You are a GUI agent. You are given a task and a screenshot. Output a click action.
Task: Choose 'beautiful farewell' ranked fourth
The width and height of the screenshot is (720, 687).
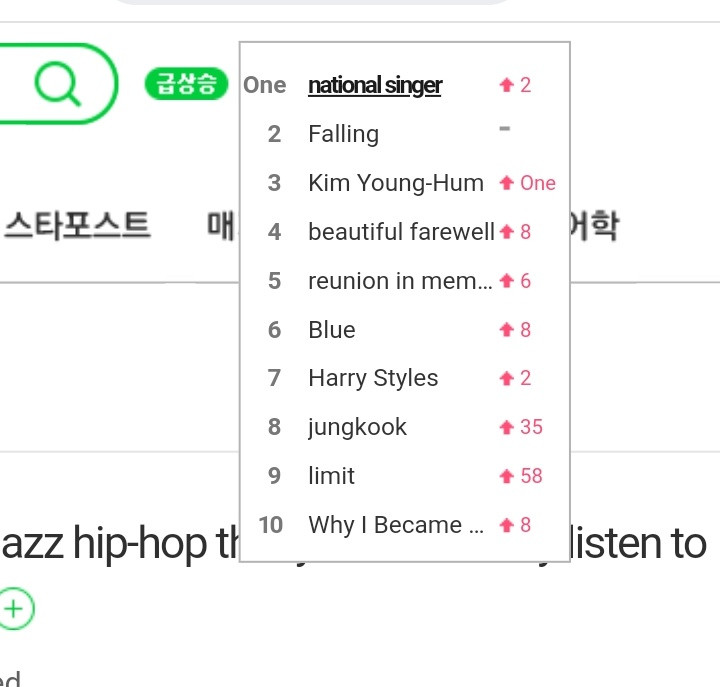pyautogui.click(x=401, y=231)
